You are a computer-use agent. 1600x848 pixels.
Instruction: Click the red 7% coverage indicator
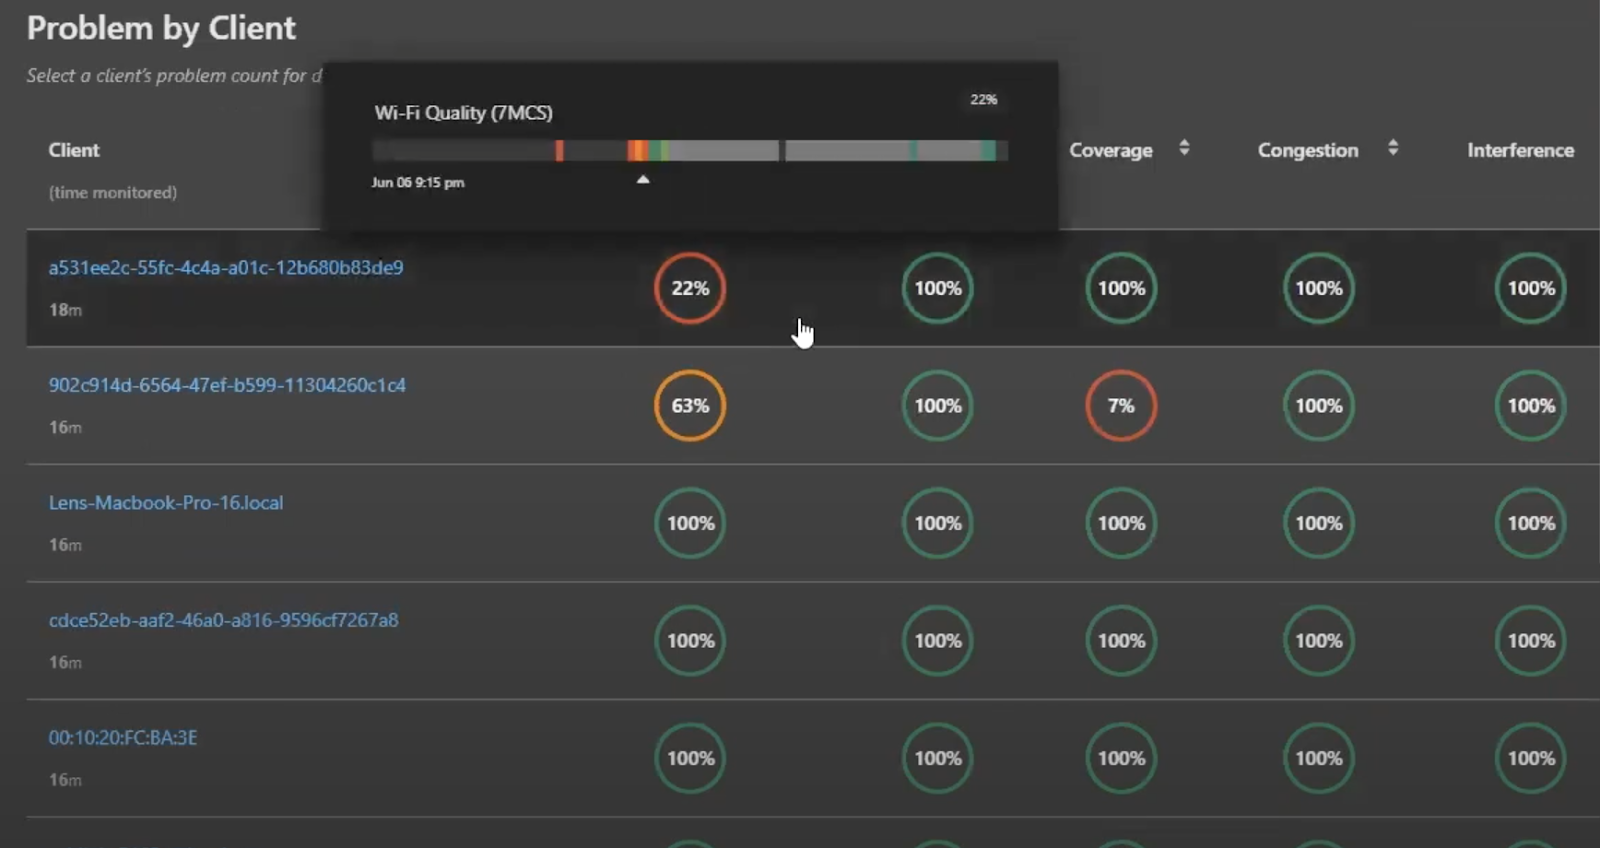[x=1120, y=406]
